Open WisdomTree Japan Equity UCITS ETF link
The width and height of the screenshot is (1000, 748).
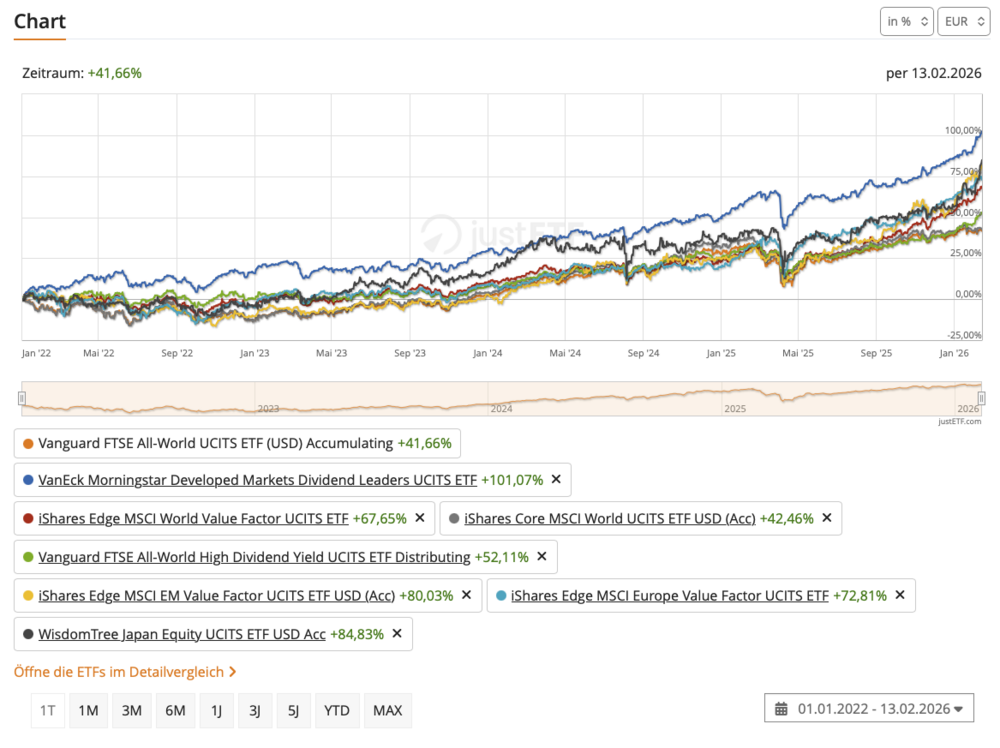[x=182, y=634]
